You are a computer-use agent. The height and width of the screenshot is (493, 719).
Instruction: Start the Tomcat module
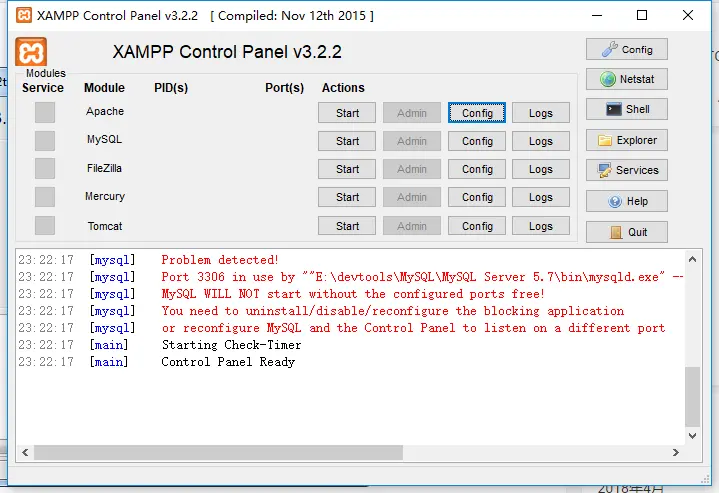(x=347, y=226)
